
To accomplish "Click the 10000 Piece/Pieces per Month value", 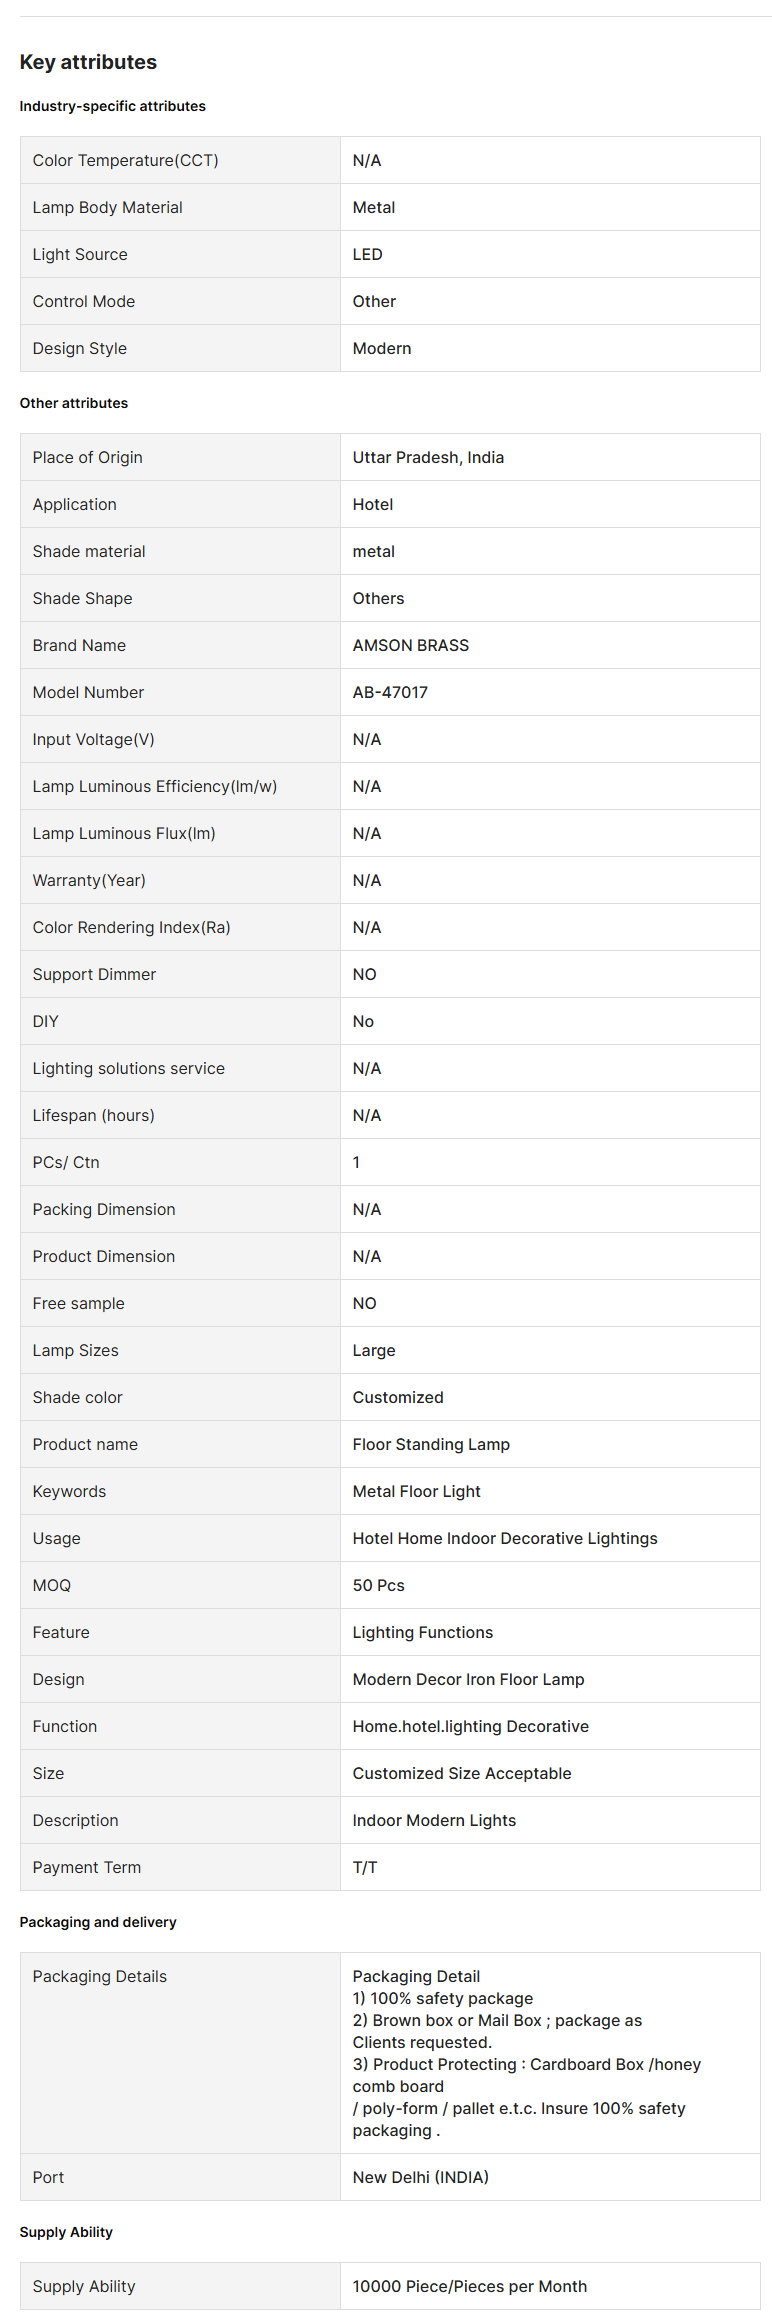I will click(x=469, y=2286).
